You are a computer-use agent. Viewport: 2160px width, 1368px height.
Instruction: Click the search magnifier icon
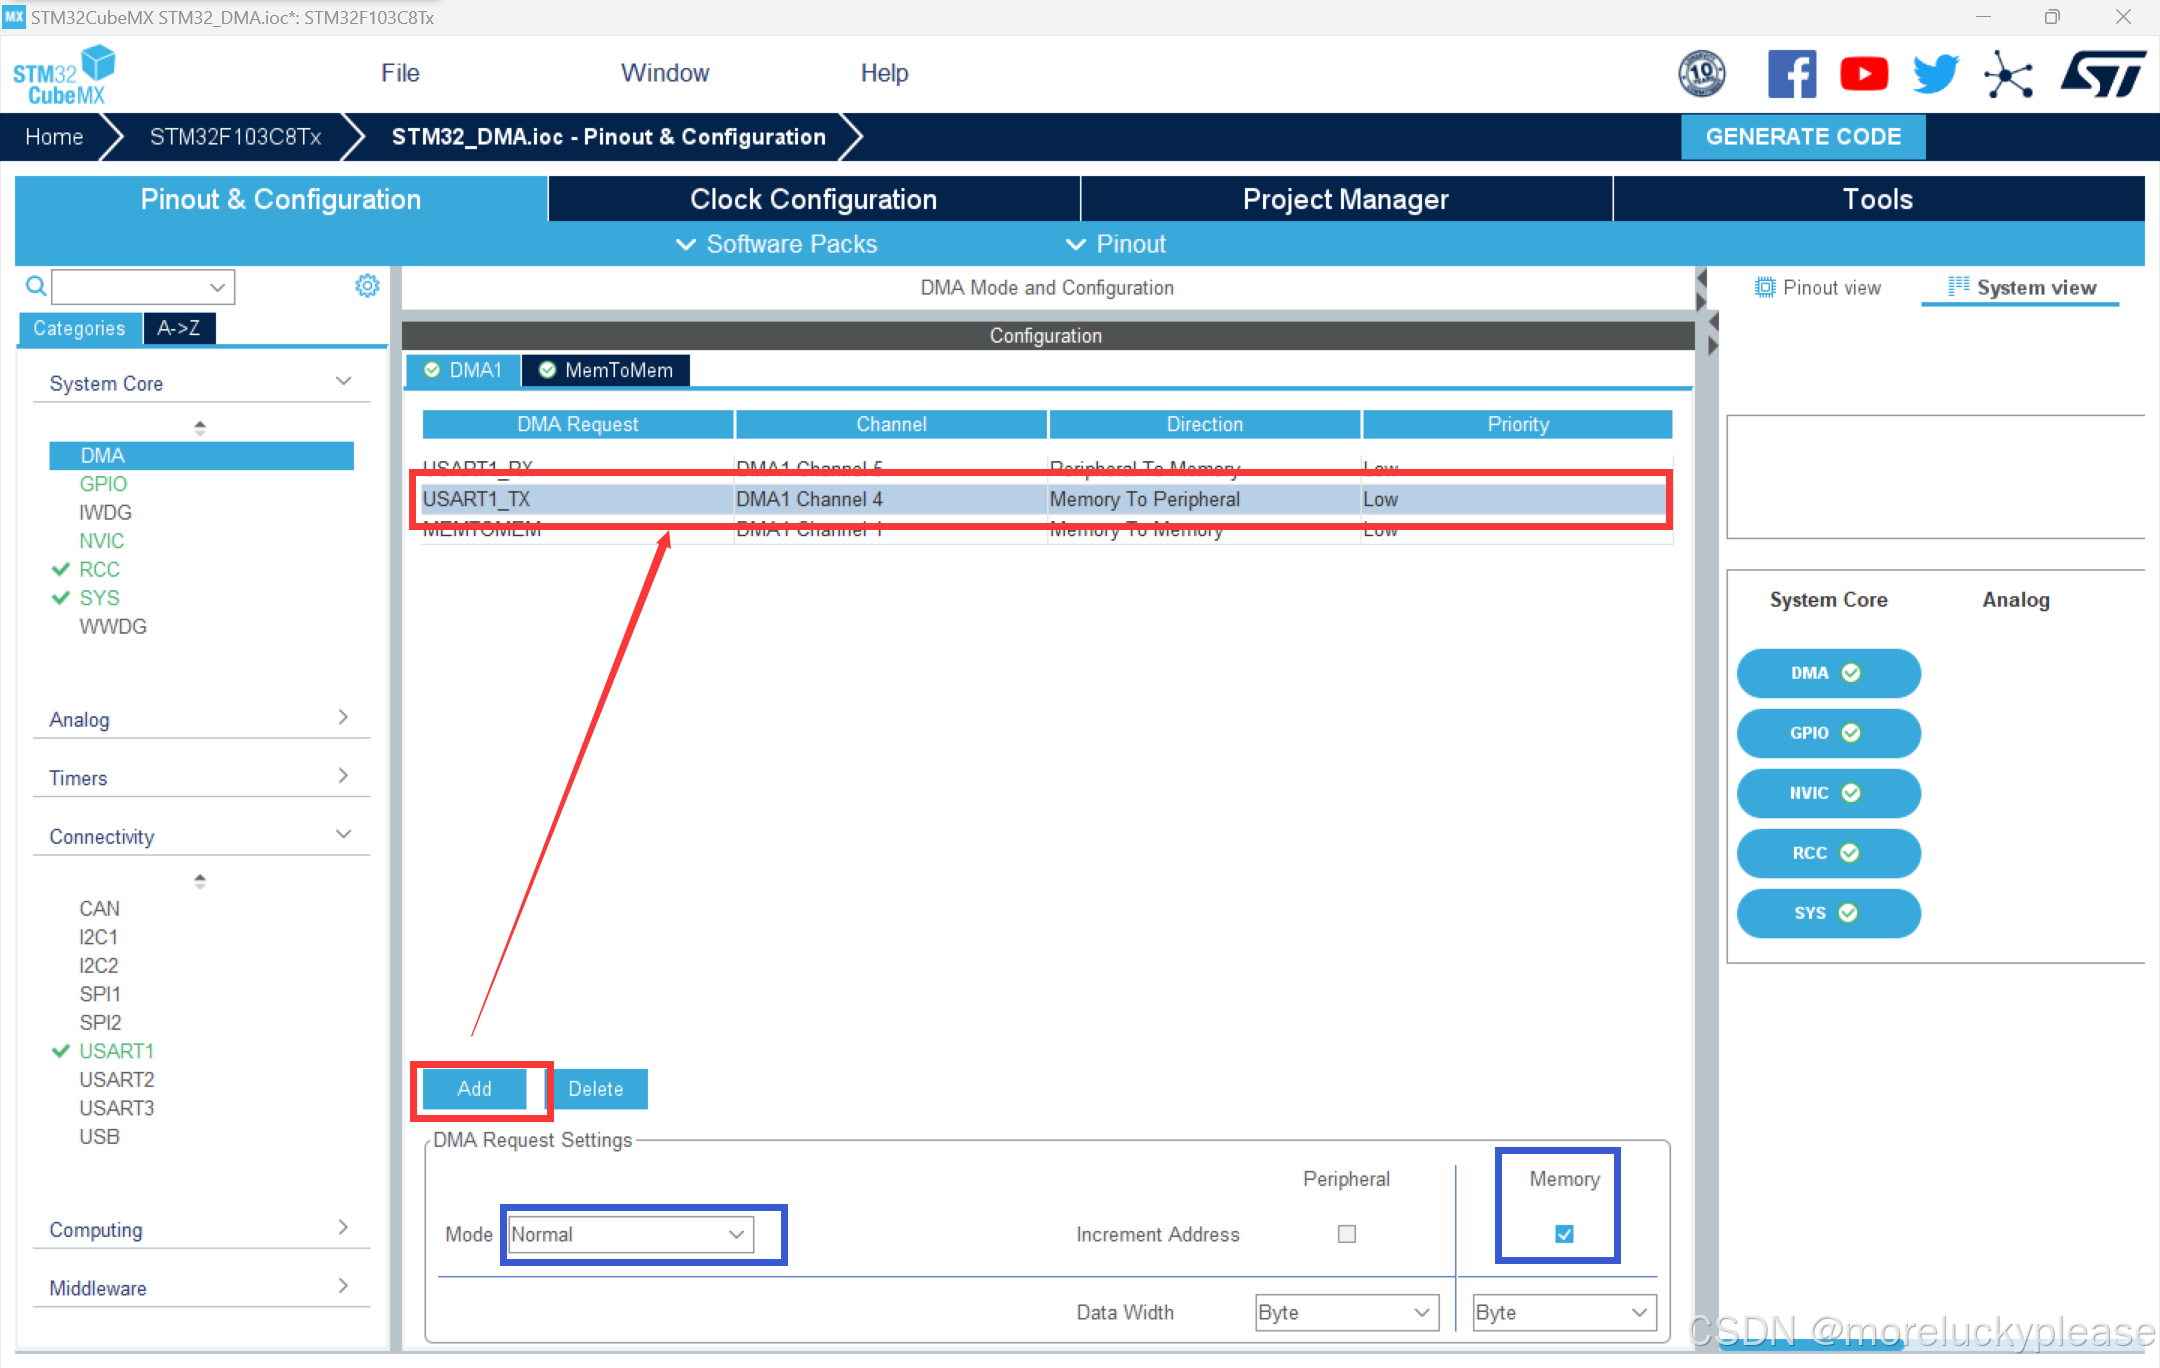(x=35, y=287)
